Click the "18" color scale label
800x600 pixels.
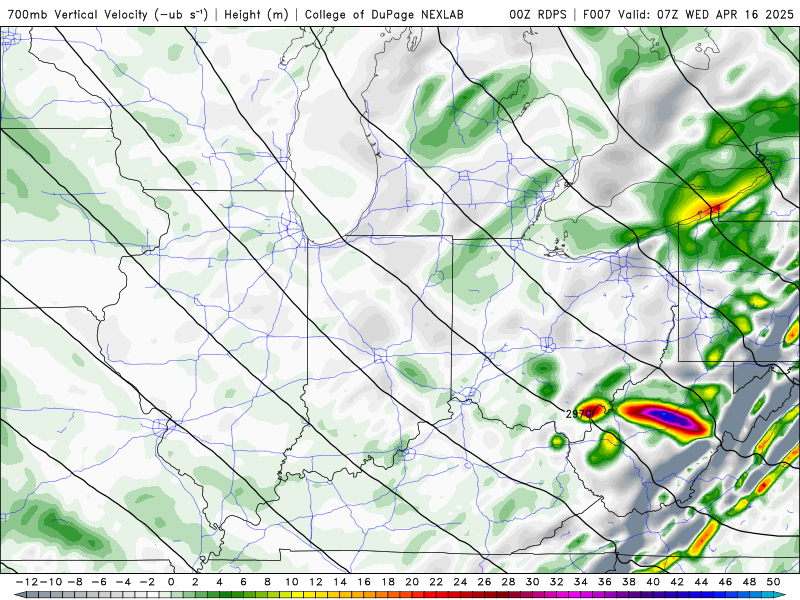(x=388, y=582)
